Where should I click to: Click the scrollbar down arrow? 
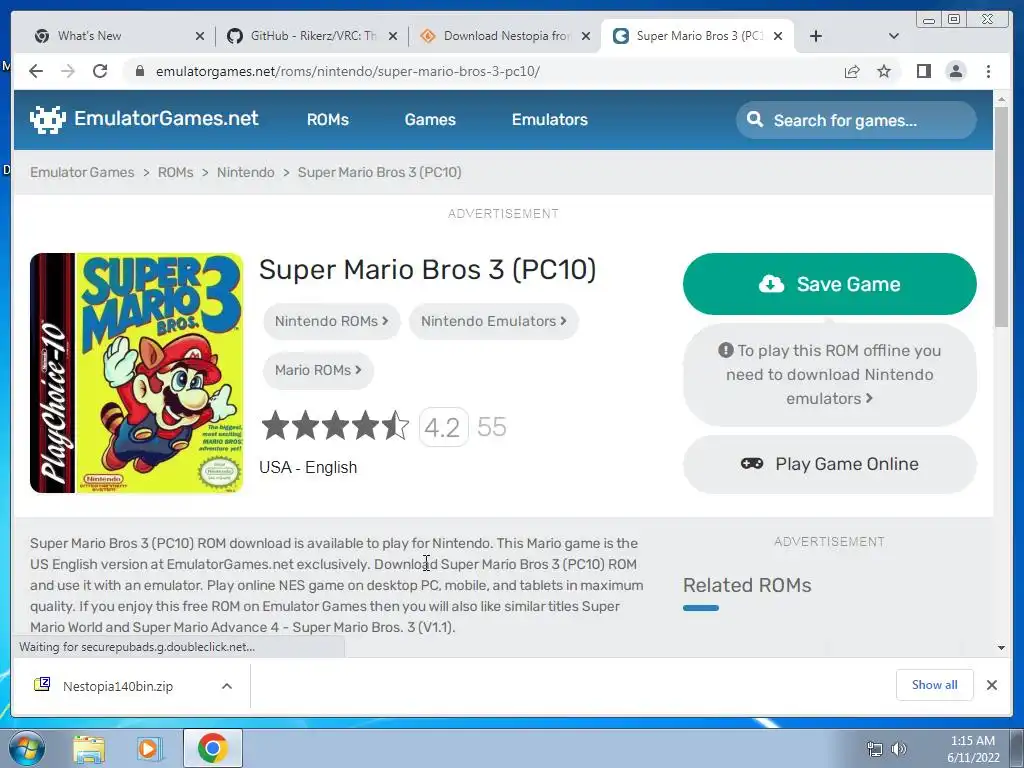click(x=1001, y=648)
